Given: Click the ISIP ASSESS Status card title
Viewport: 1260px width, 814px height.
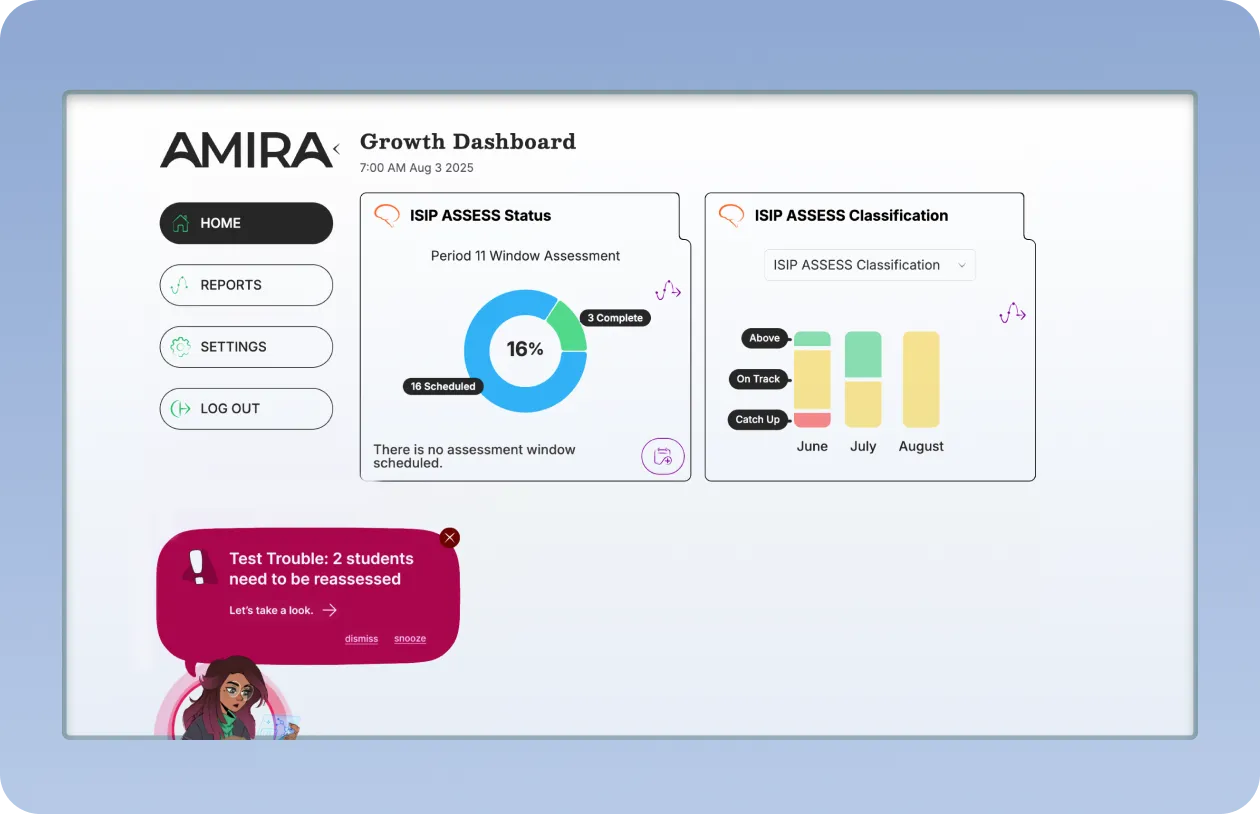Looking at the screenshot, I should click(480, 215).
